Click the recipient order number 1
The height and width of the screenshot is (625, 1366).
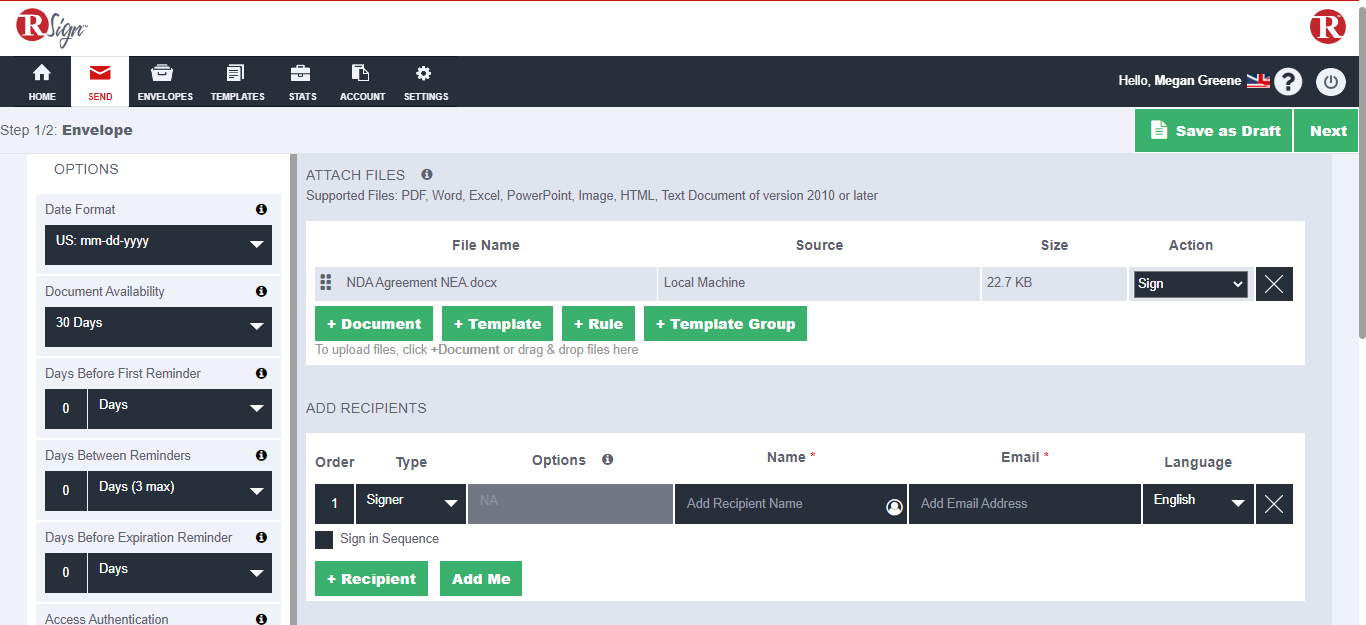click(335, 504)
